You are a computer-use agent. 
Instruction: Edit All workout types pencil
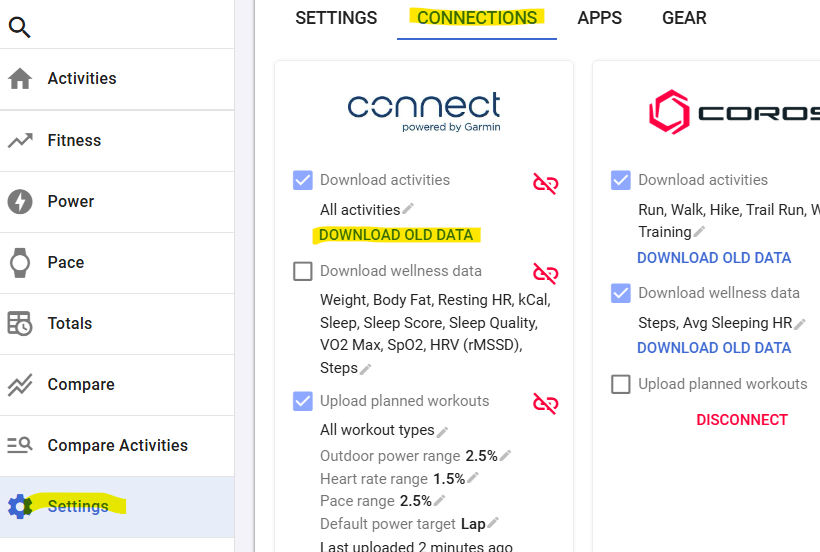click(x=442, y=431)
